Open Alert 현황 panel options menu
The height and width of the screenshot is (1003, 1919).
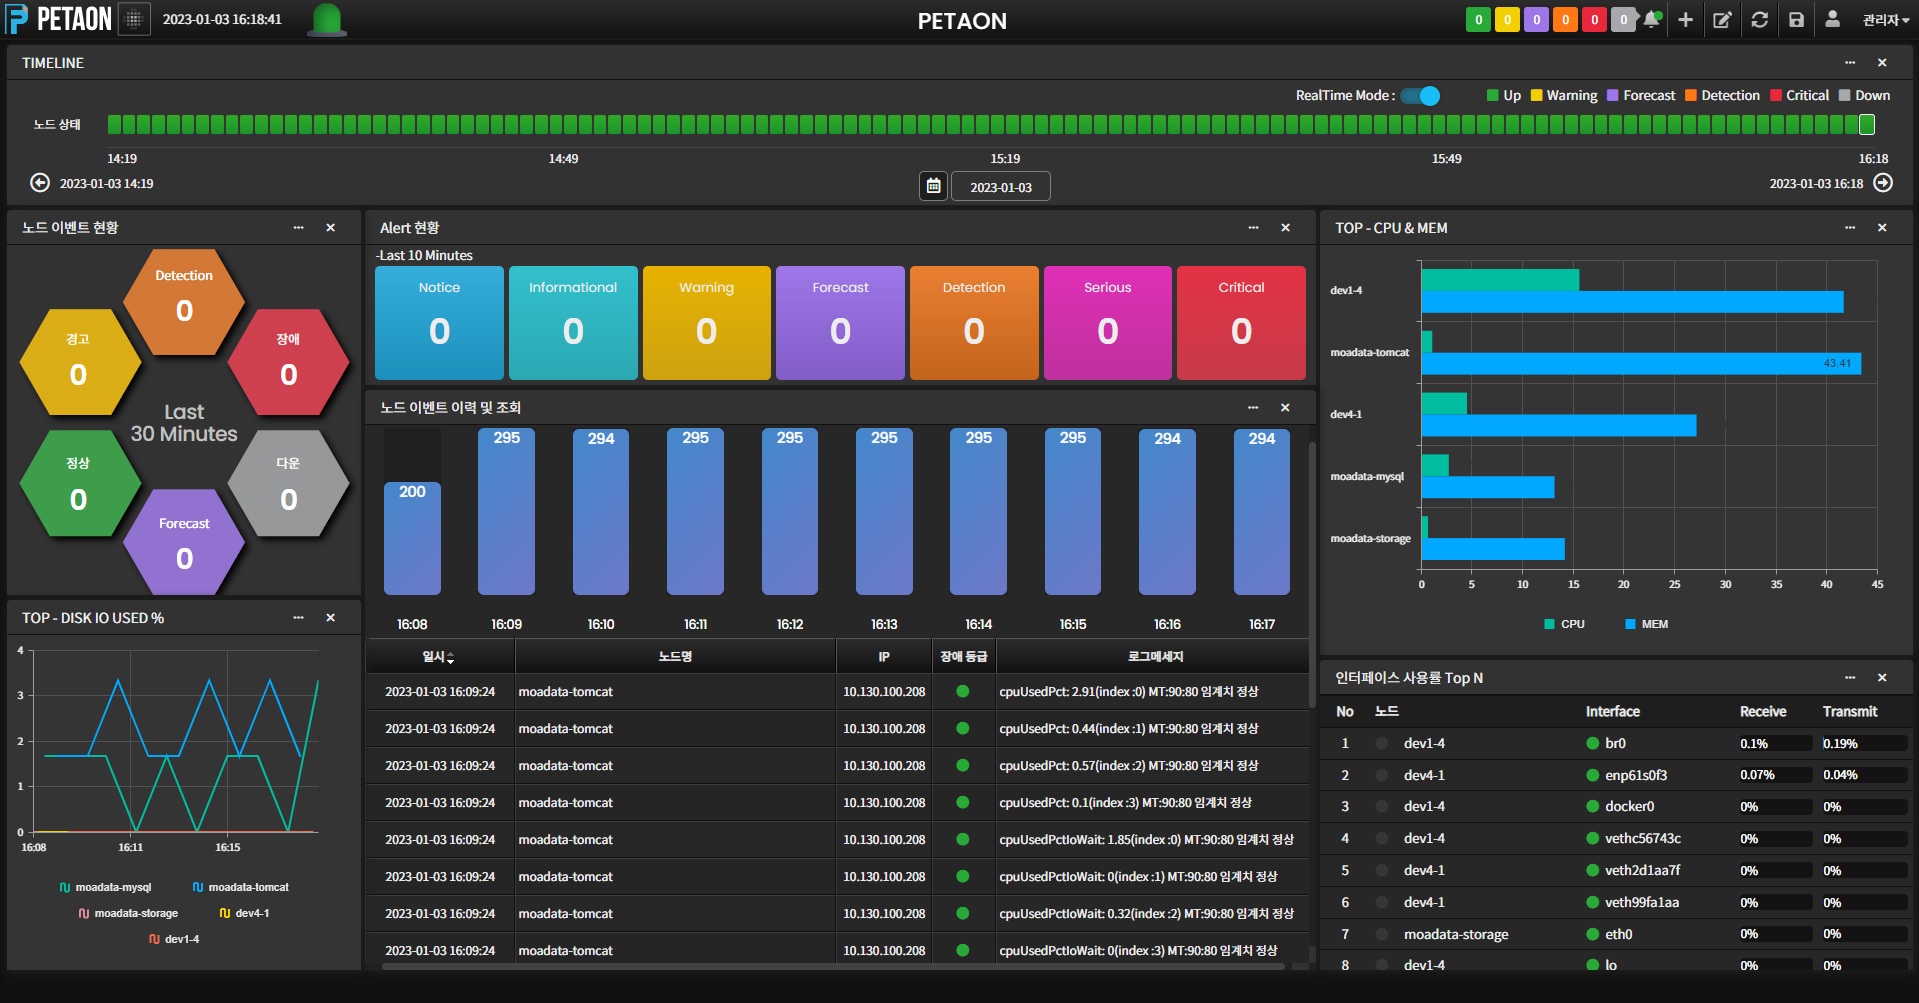pyautogui.click(x=1253, y=228)
